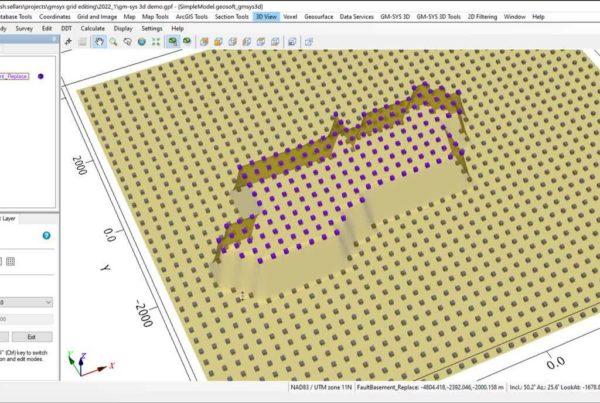Open the Map menu
Image resolution: width=600 pixels, height=403 pixels.
pos(129,17)
